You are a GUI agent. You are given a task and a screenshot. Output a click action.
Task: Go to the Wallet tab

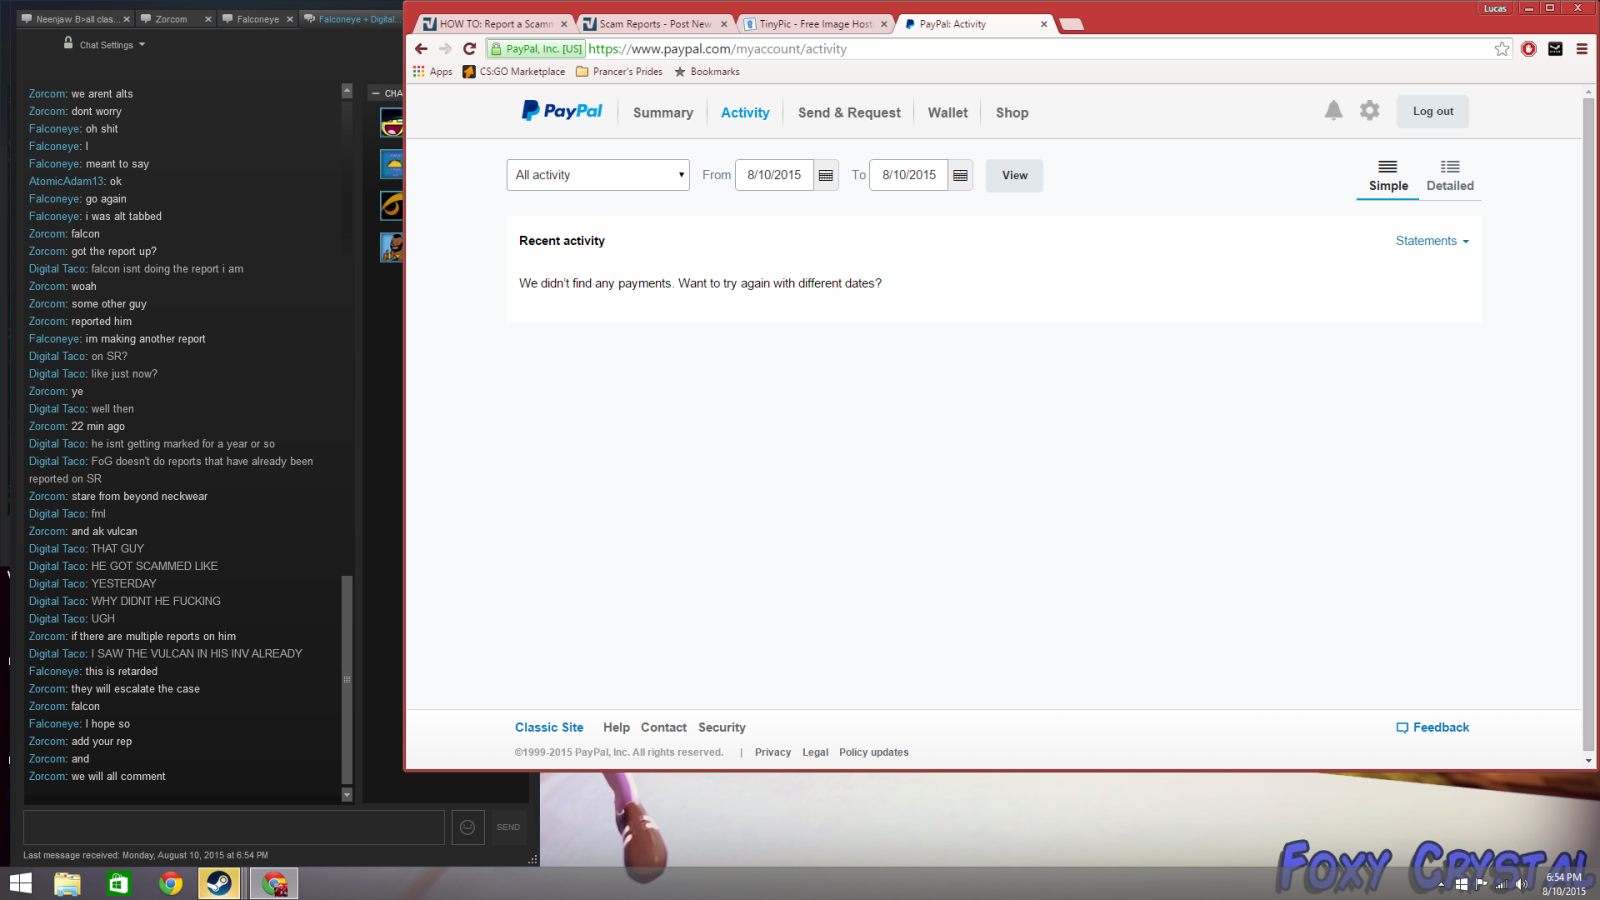tap(947, 113)
